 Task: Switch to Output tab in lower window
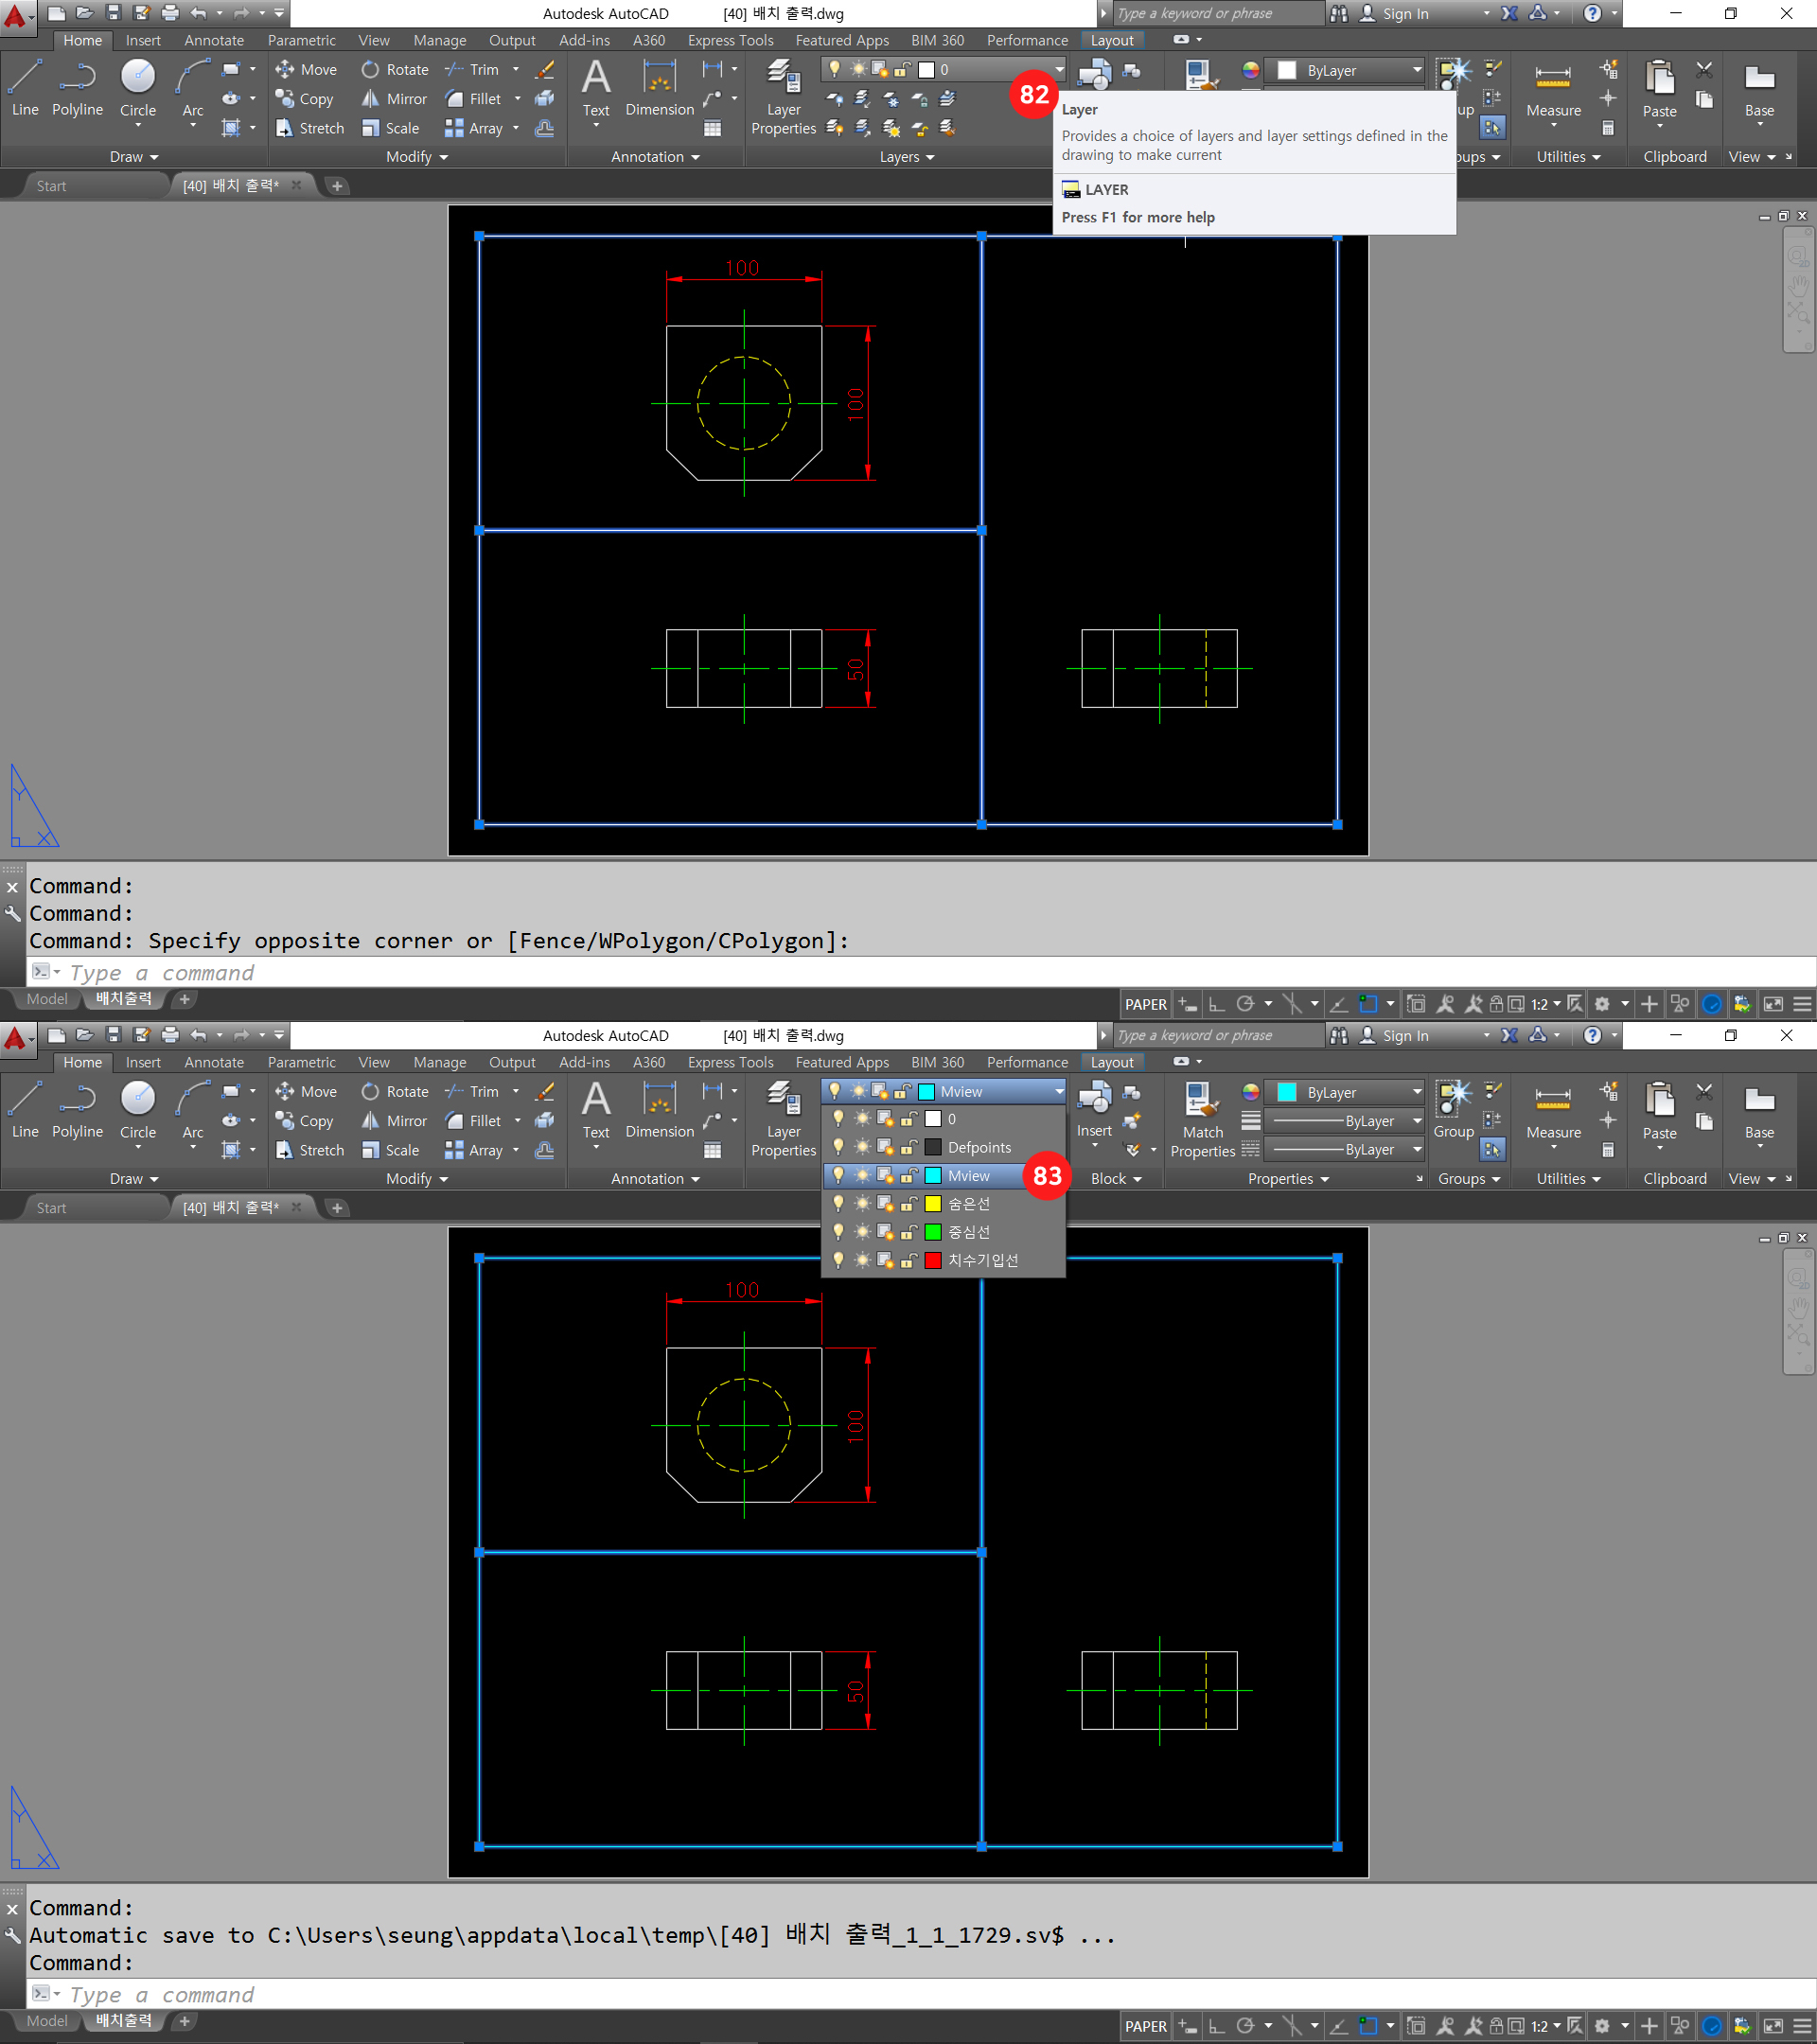click(512, 1062)
